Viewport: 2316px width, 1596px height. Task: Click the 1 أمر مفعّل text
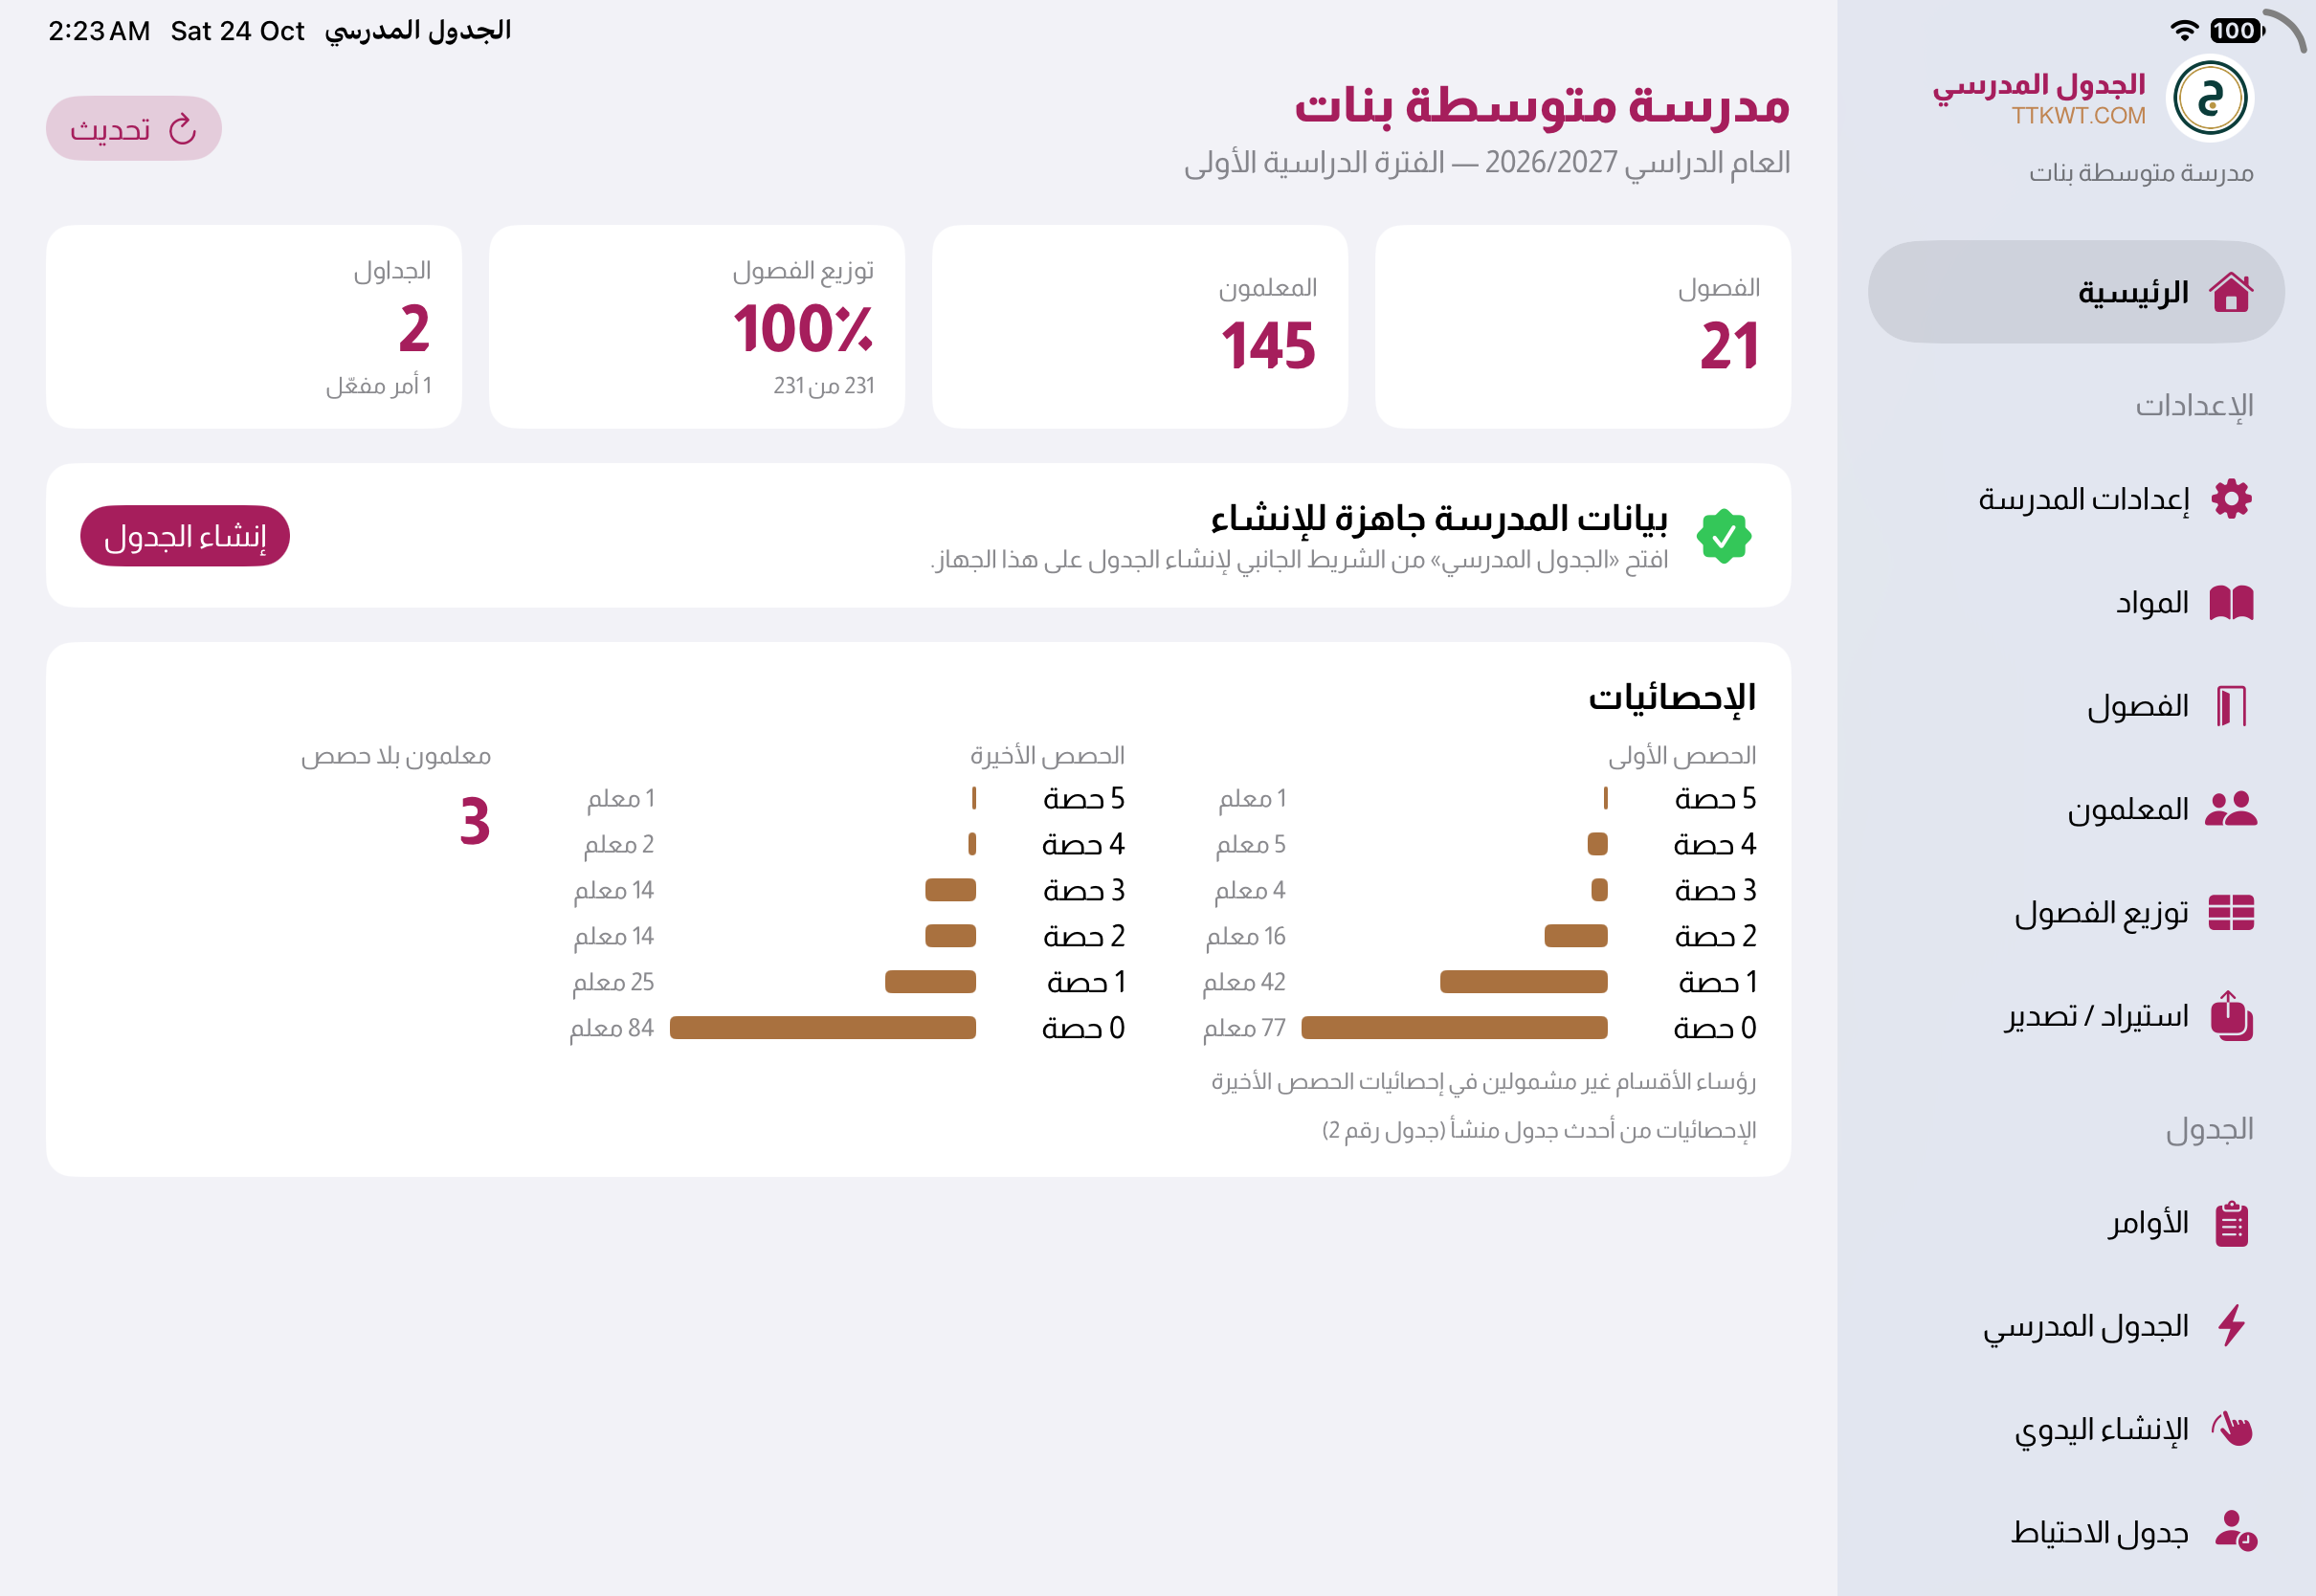click(x=378, y=385)
